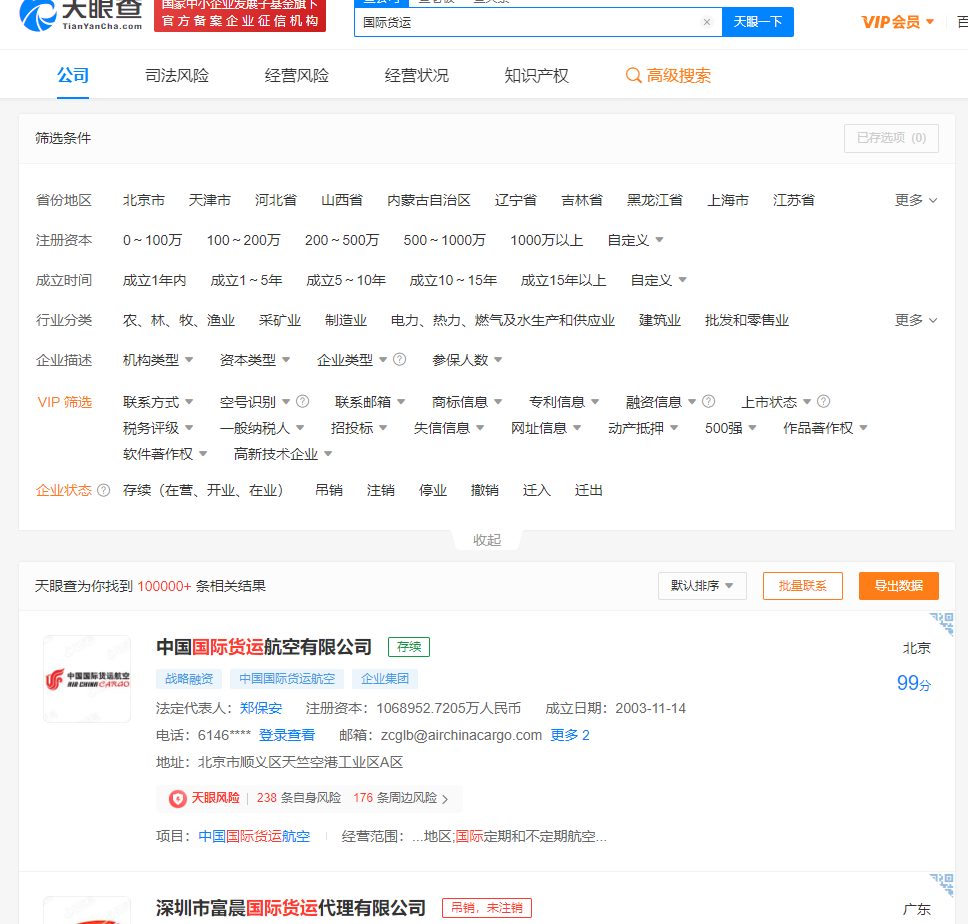Select registered capital 0~100万
This screenshot has height=924, width=968.
click(152, 240)
